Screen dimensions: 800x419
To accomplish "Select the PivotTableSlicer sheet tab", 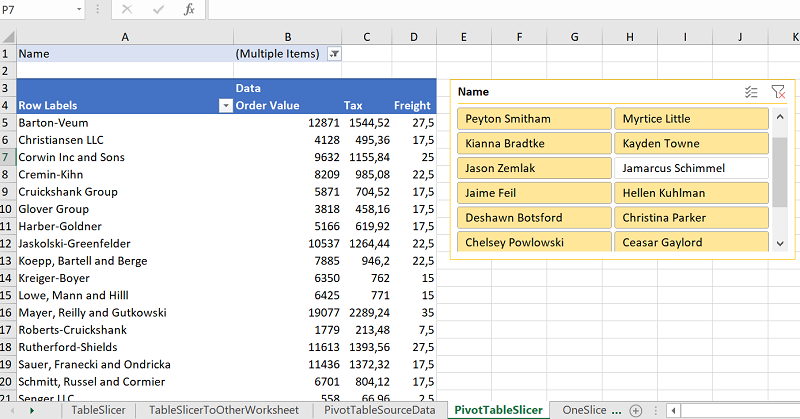I will point(498,410).
